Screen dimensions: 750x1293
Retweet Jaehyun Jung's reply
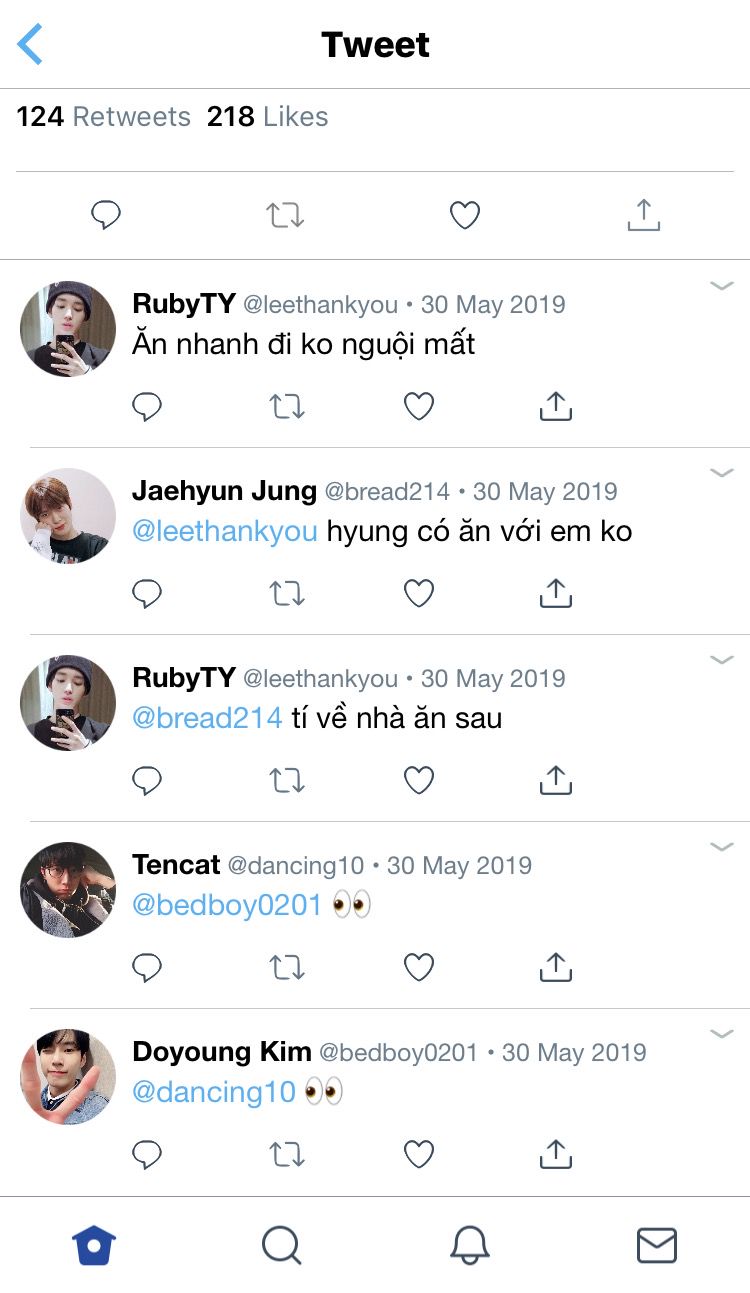click(x=287, y=594)
